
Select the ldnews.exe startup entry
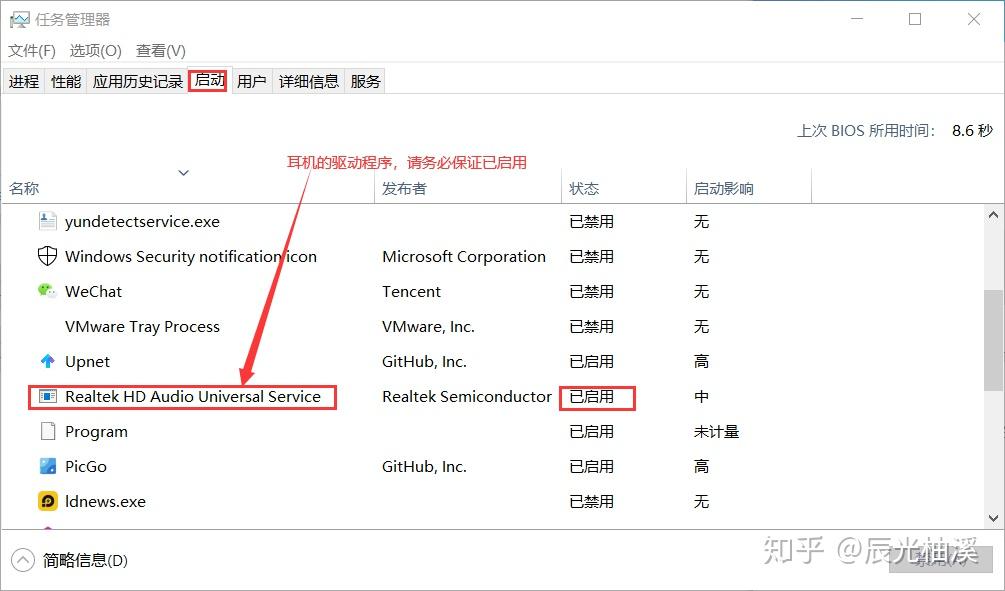[105, 501]
